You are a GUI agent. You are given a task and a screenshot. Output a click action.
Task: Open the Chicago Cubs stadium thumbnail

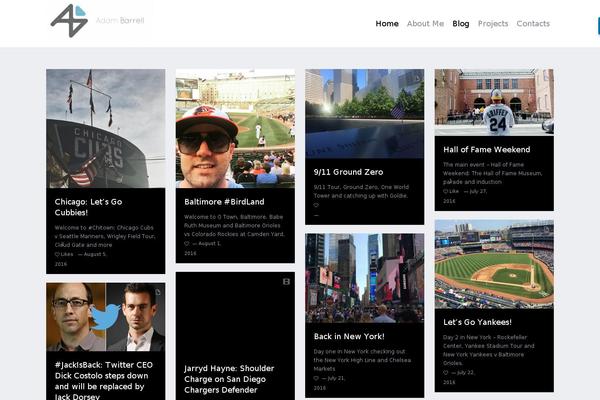(106, 128)
